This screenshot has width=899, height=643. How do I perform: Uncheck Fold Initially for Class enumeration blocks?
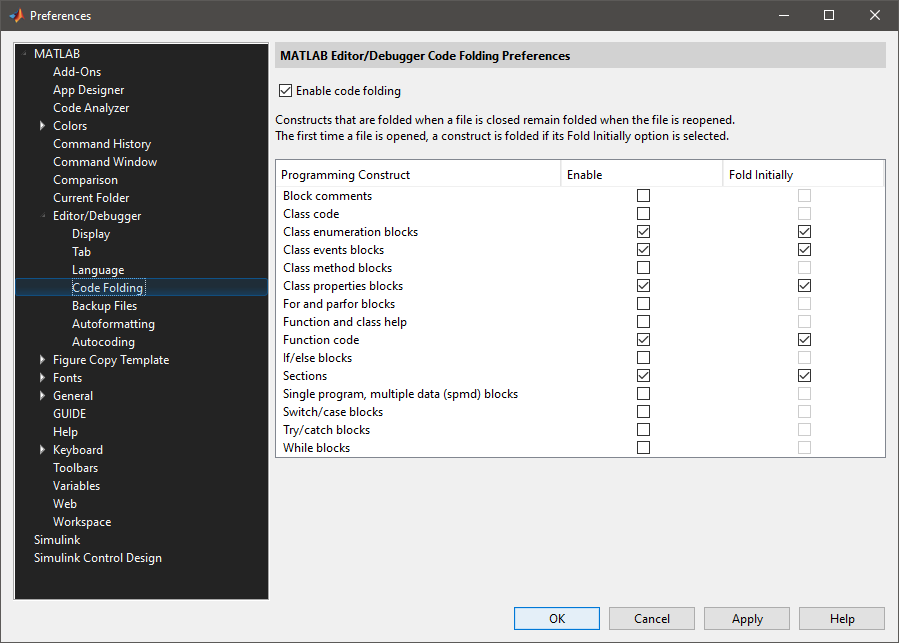804,232
